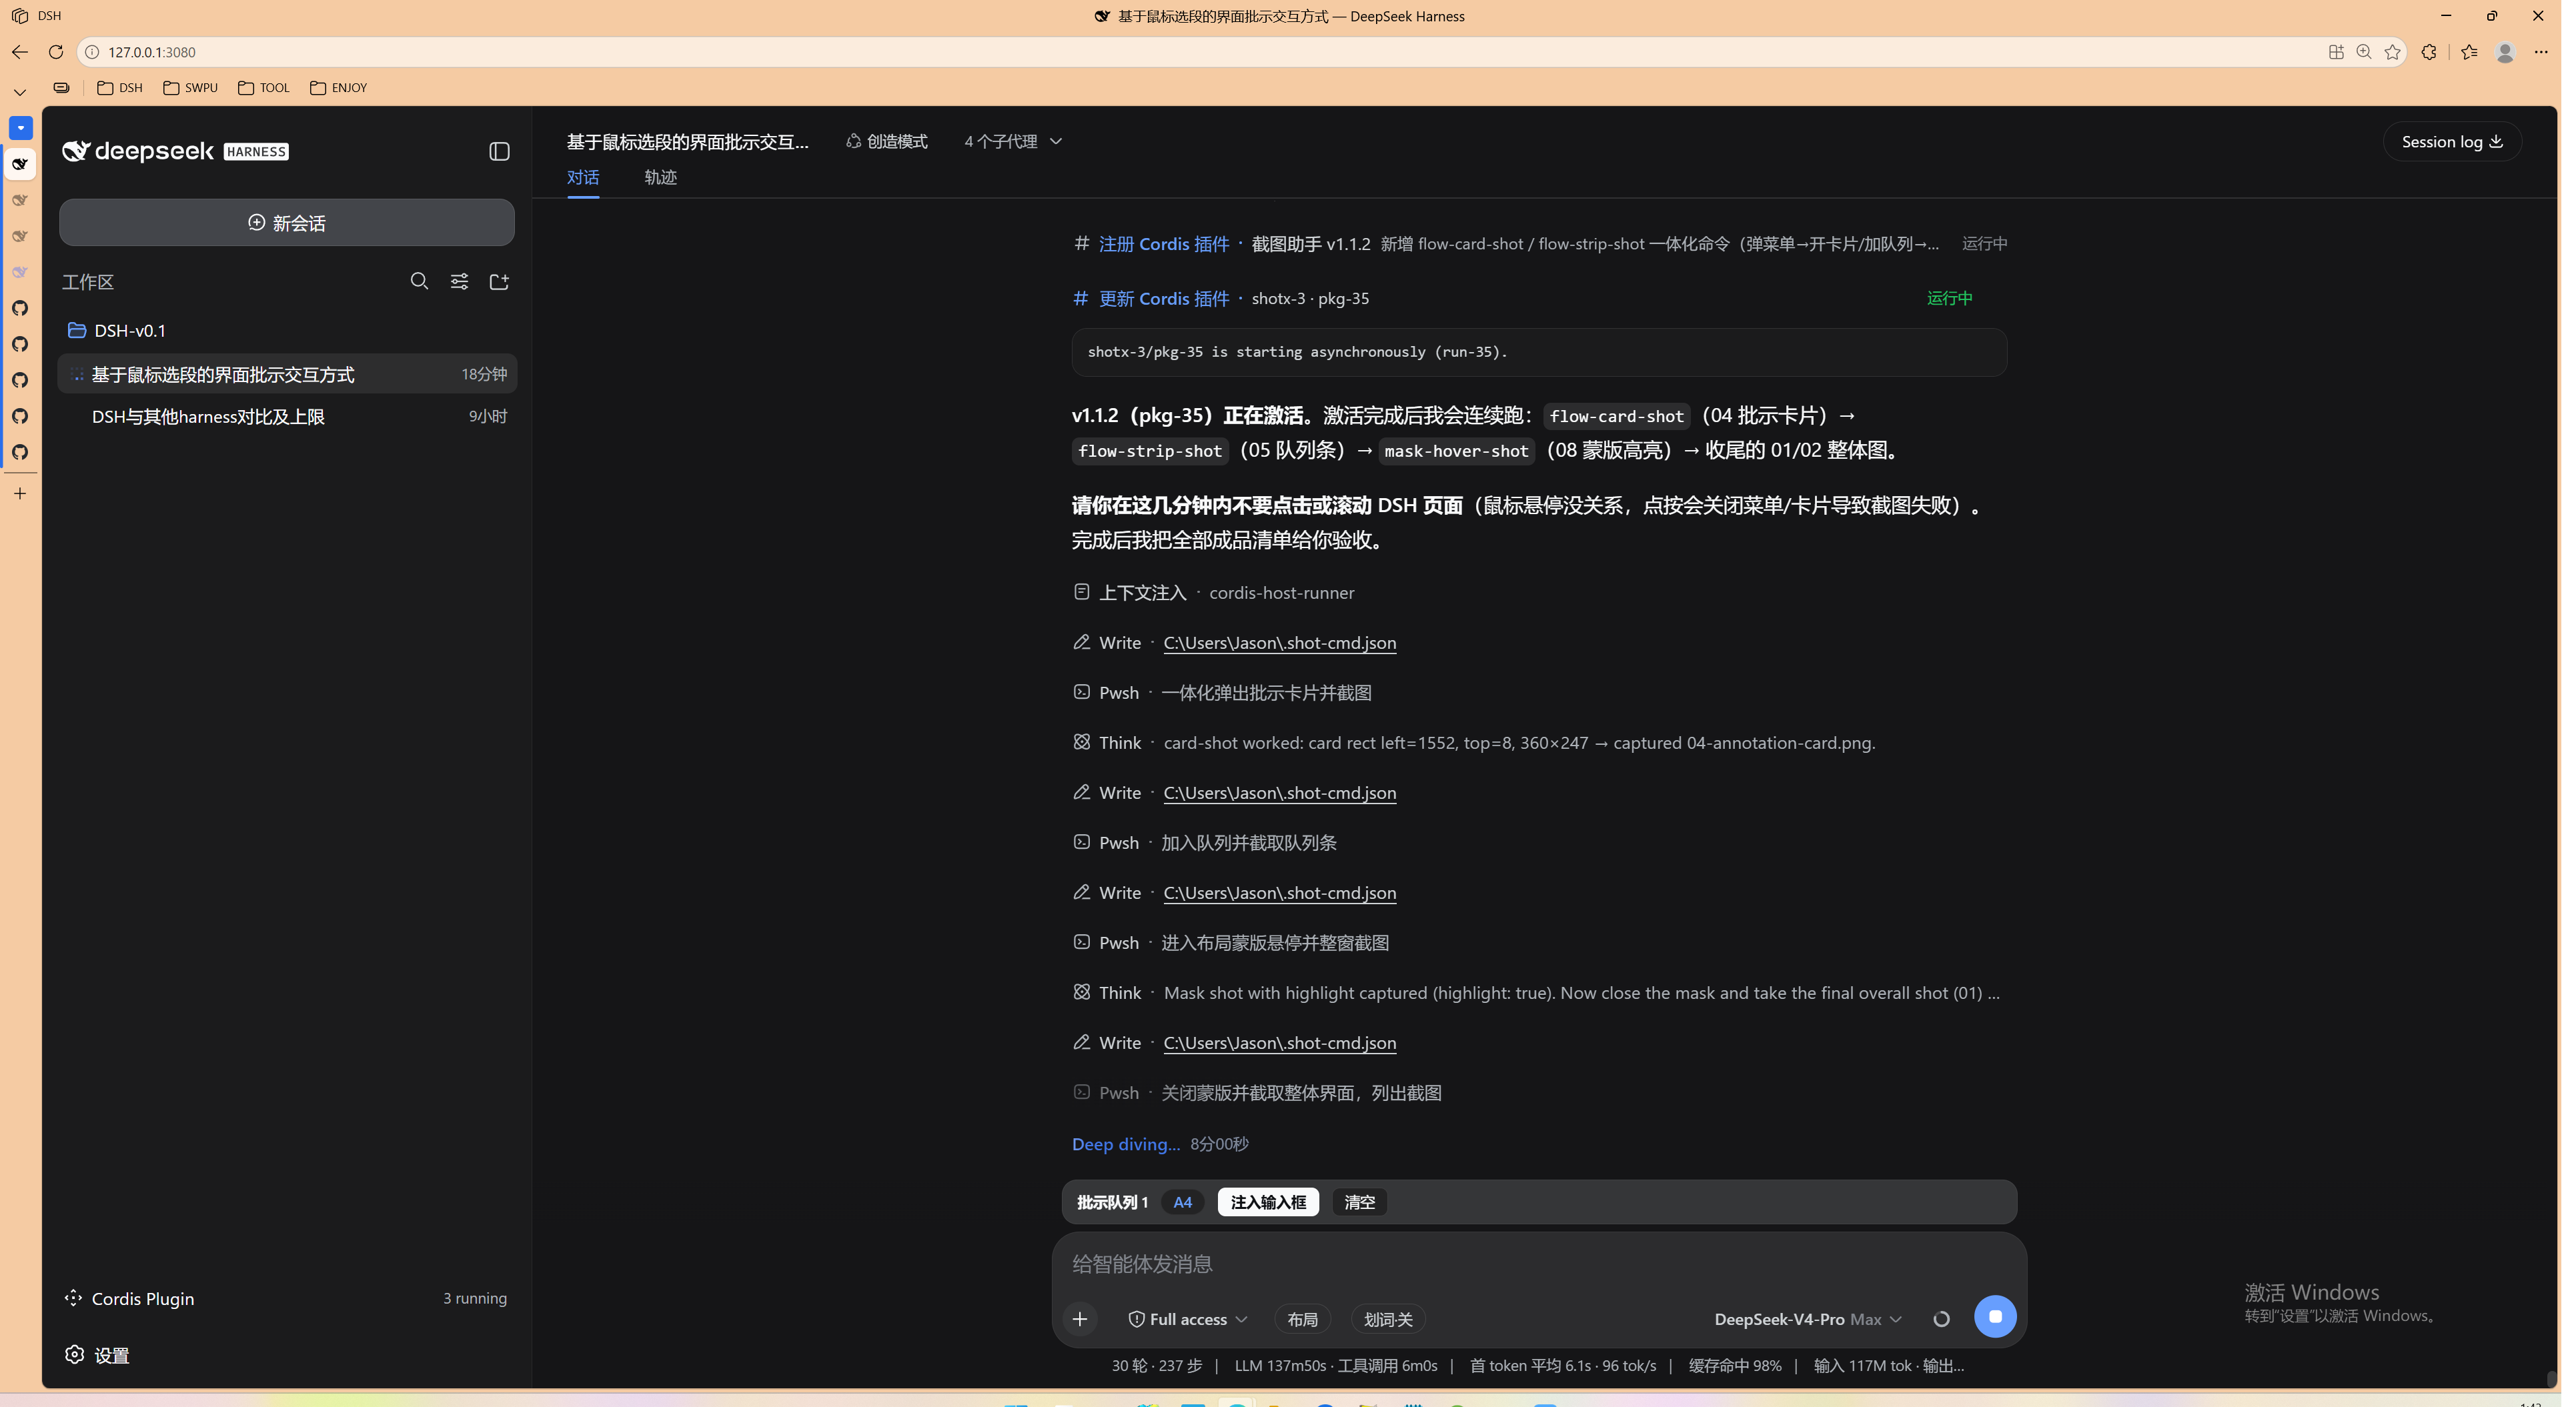The image size is (2576, 1407).
Task: Expand Pwsh 加入队列并截取队列条 row
Action: (x=1204, y=842)
